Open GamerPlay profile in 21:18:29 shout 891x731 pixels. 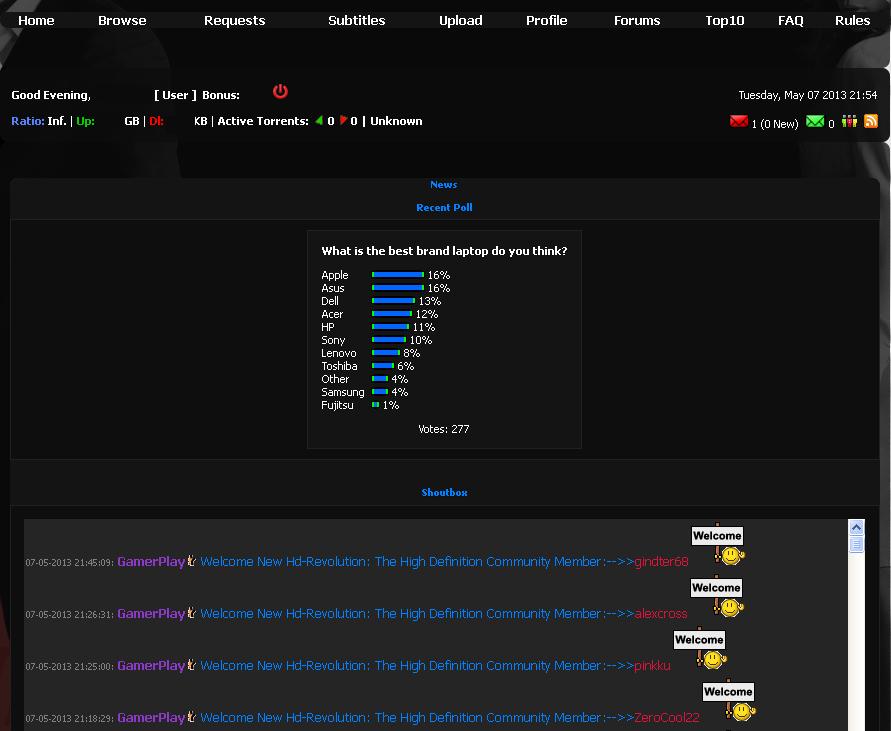151,718
